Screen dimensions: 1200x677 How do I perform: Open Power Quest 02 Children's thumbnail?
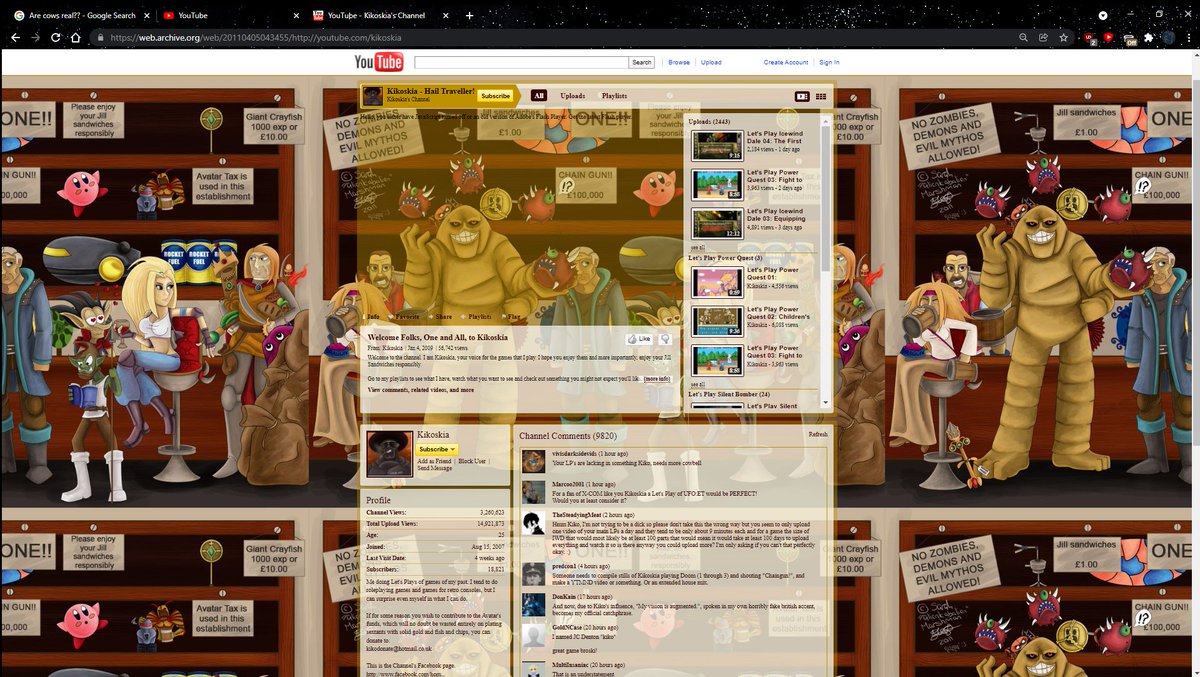717,321
